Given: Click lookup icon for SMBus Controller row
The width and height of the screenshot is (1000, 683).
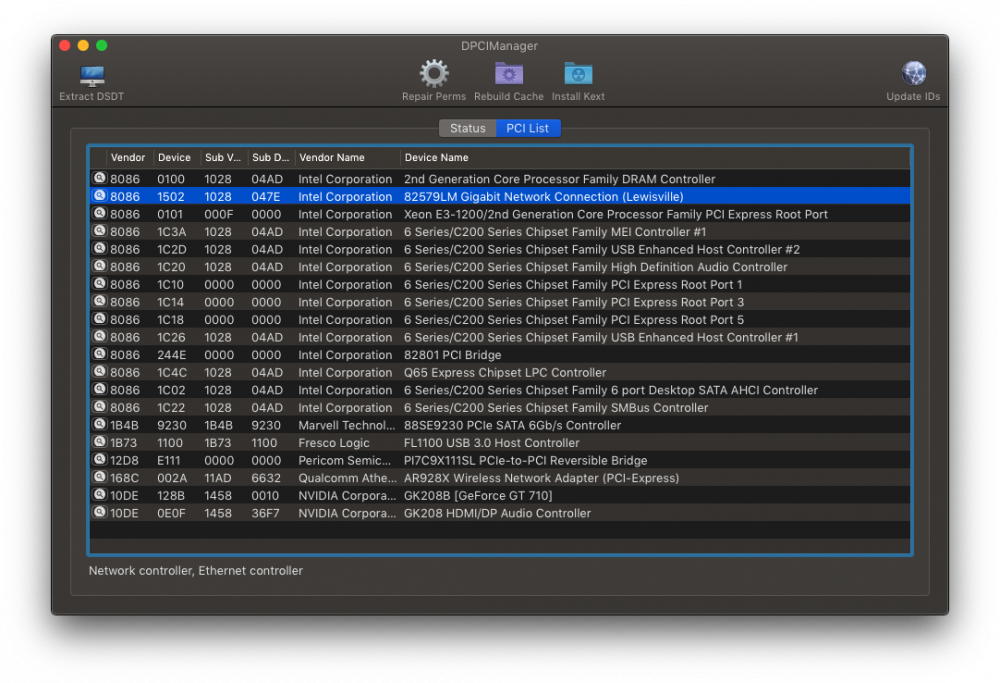Looking at the screenshot, I should point(99,406).
